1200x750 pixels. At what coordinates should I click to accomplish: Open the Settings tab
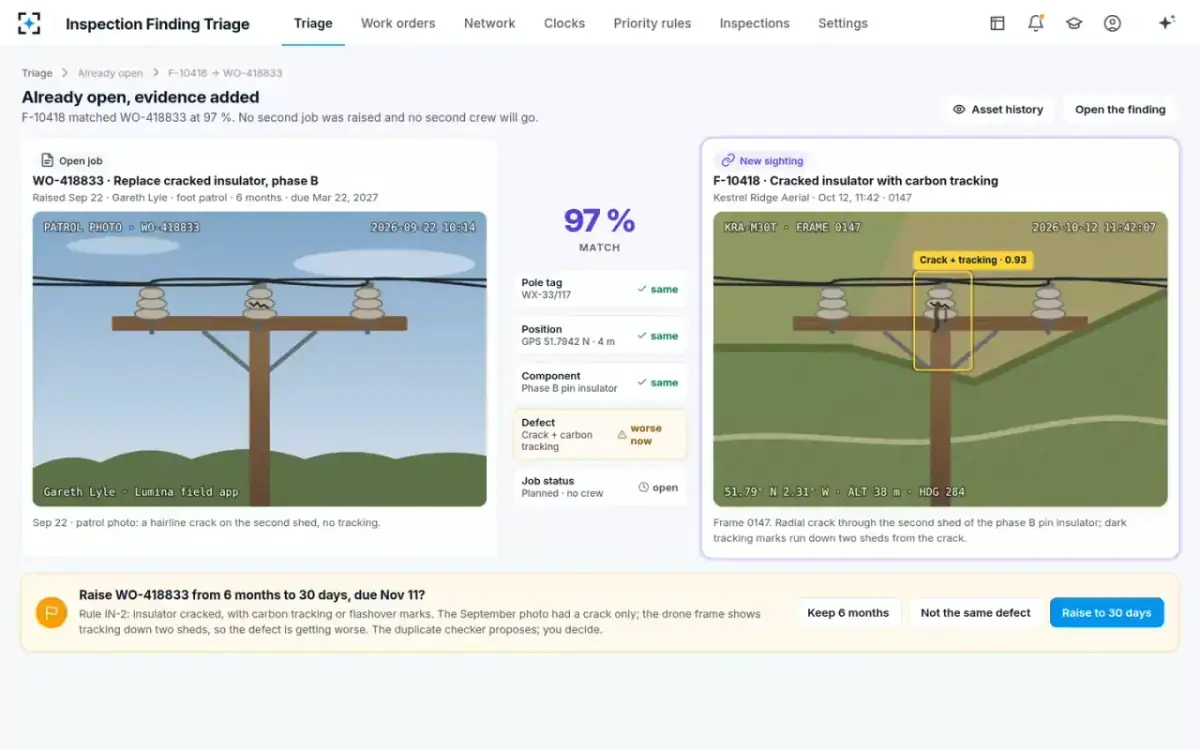point(843,23)
